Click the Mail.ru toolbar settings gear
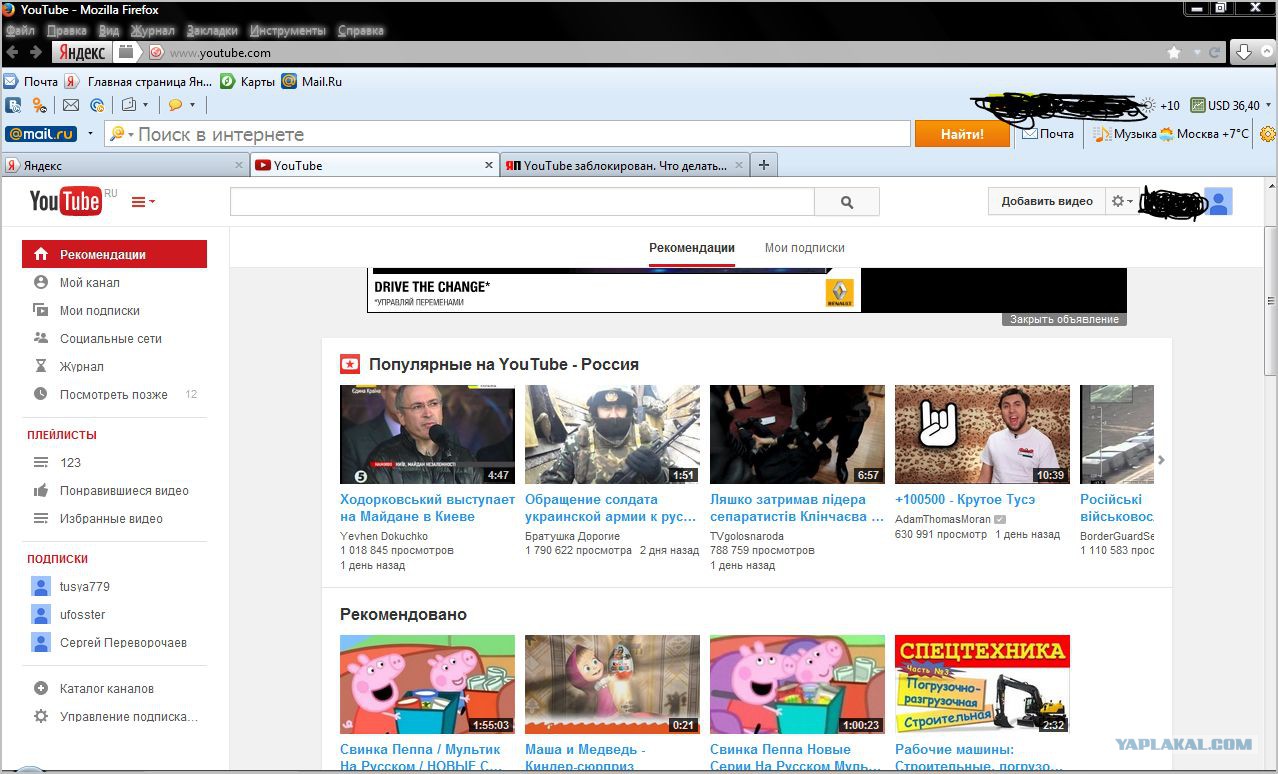 (1268, 134)
